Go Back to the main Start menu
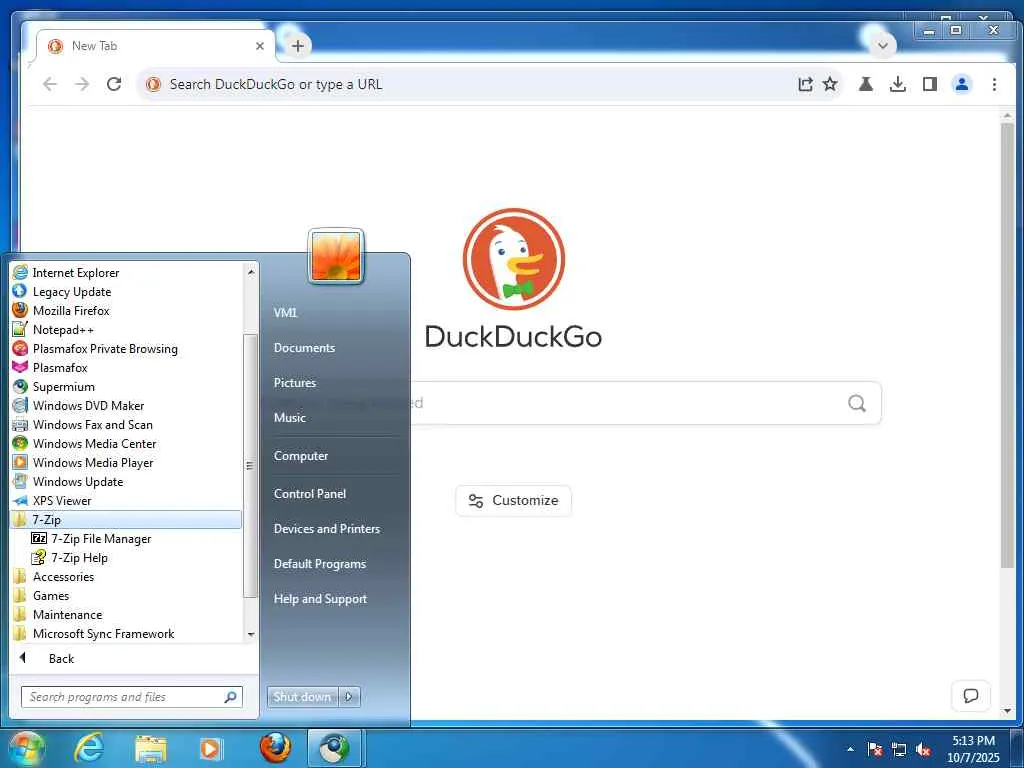The width and height of the screenshot is (1024, 768). click(133, 658)
